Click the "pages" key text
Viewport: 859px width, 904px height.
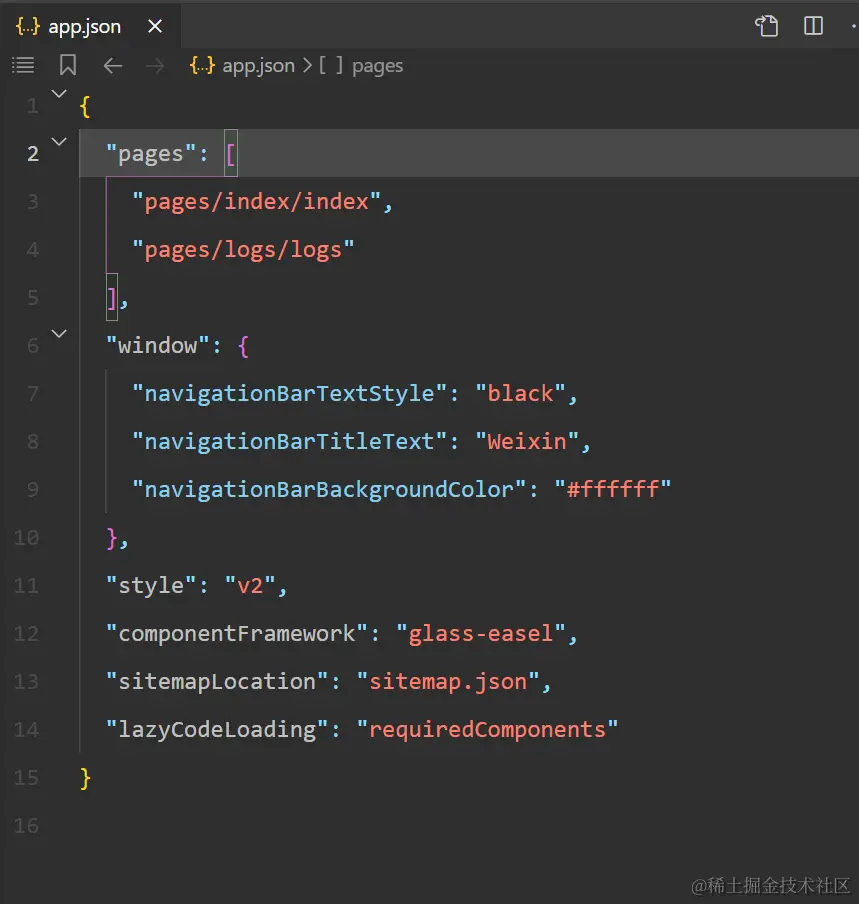pos(150,154)
